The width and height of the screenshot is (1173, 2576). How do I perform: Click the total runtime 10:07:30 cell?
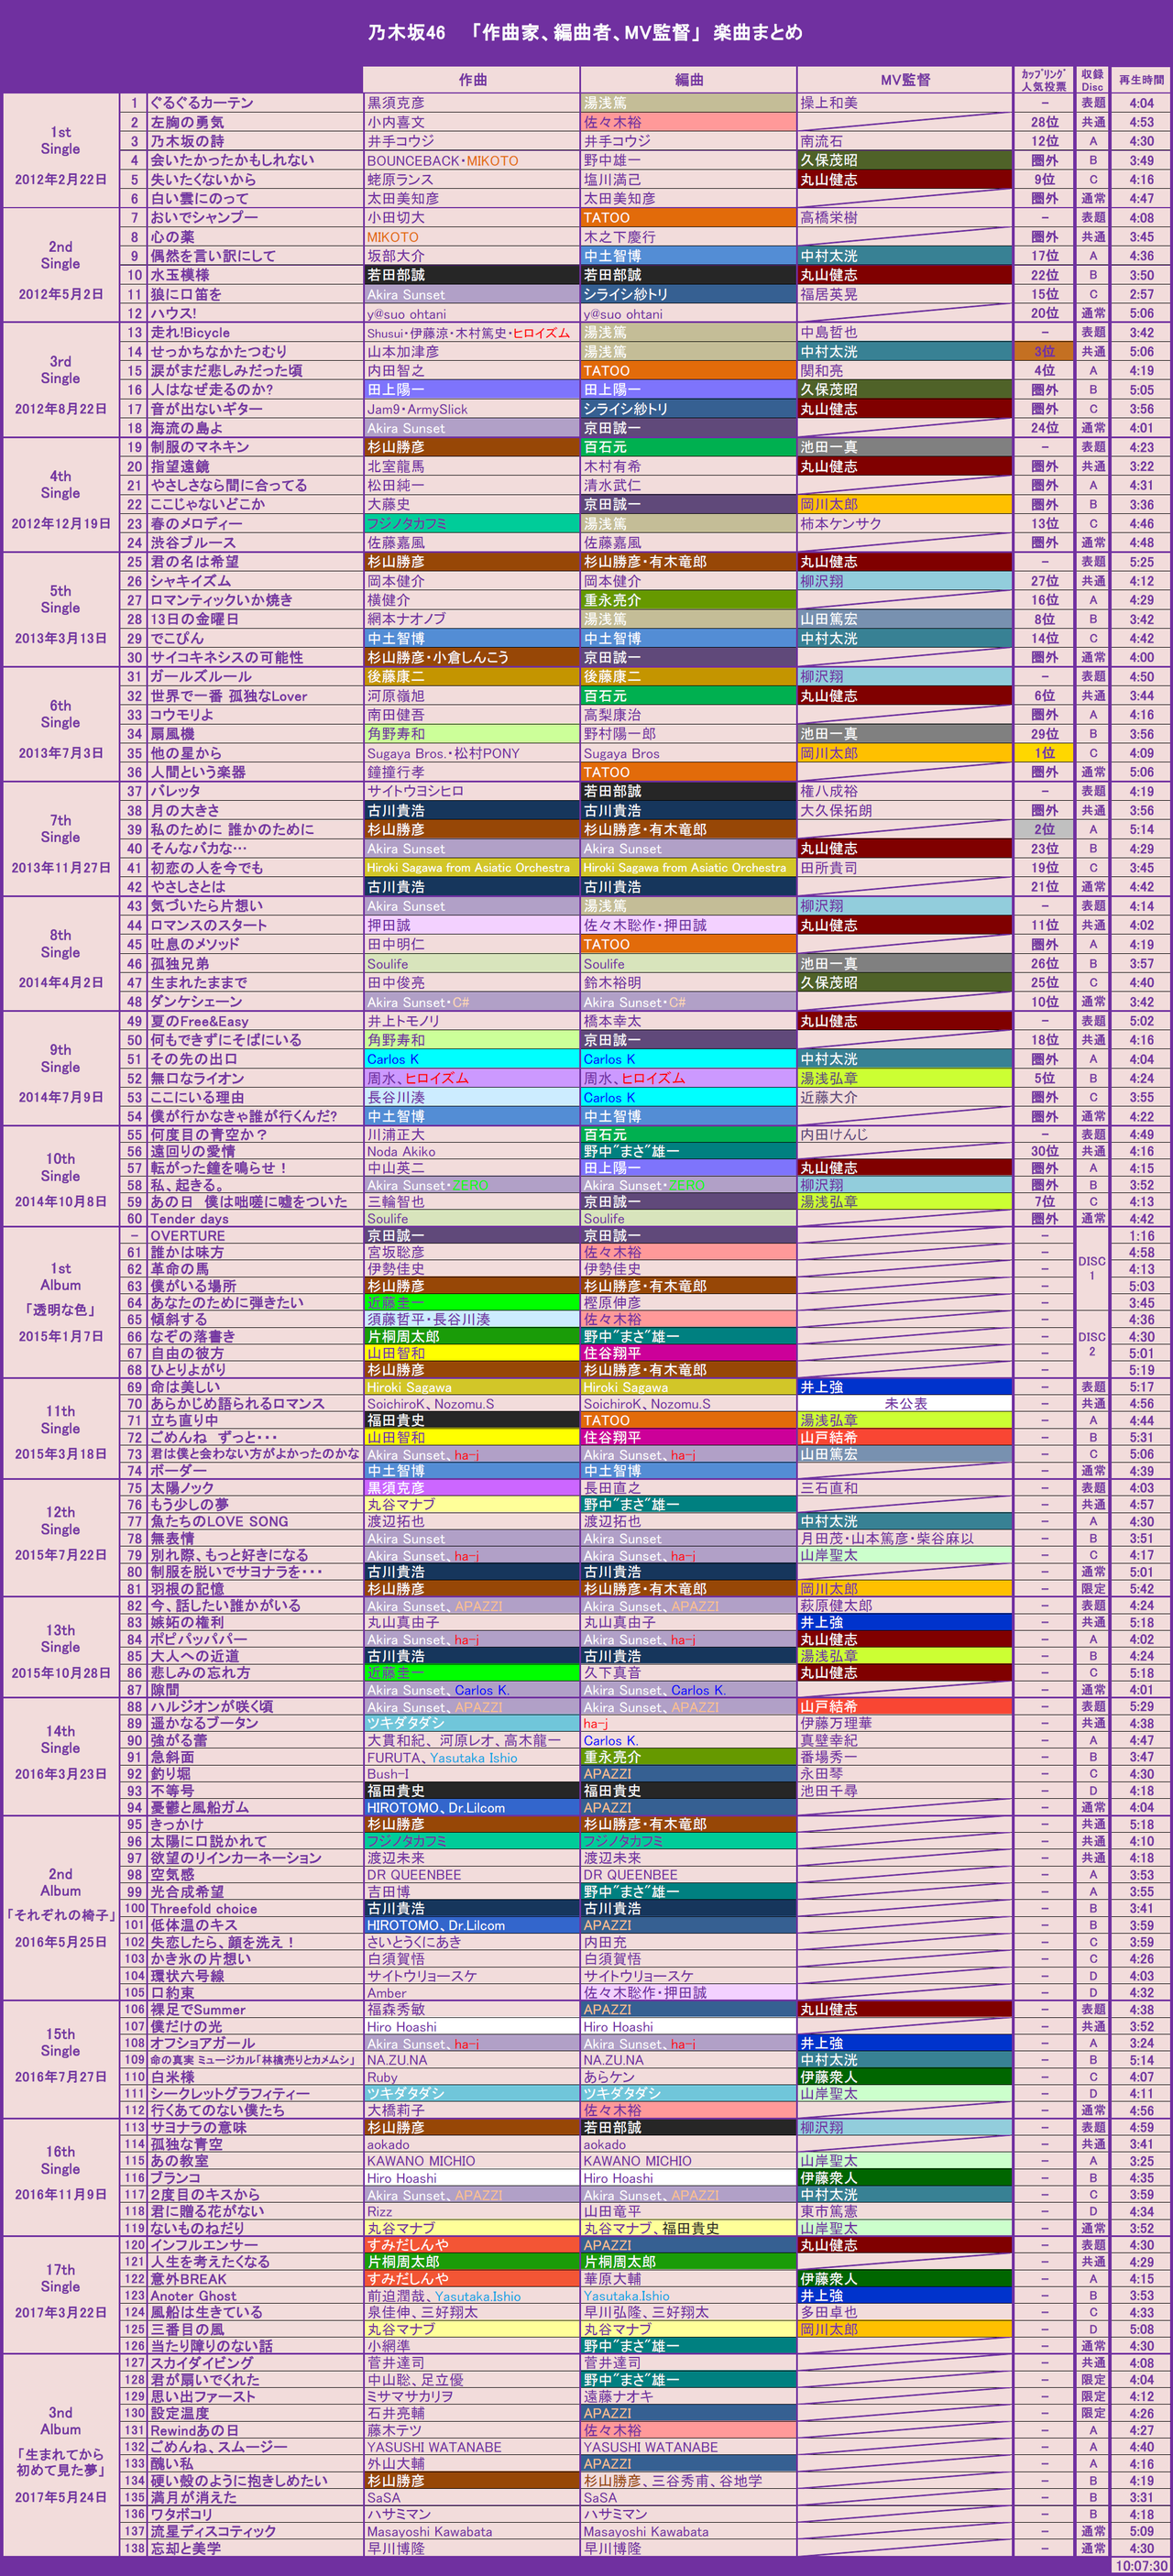tap(1141, 2565)
